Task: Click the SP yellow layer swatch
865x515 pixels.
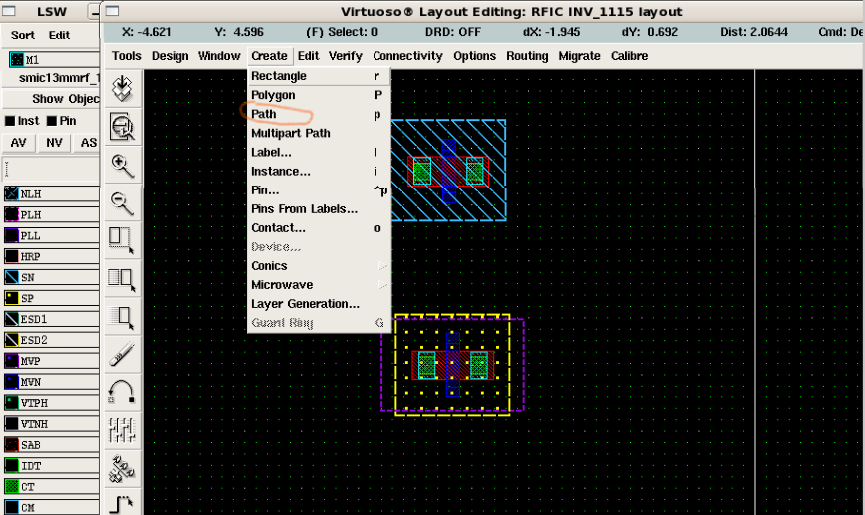Action: [12, 298]
